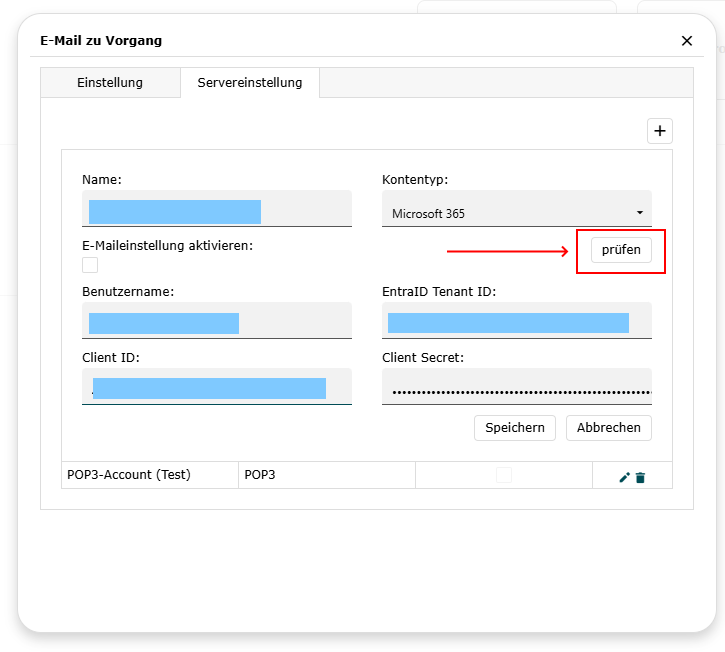Close the E-Mail zu Vorgang dialog
The image size is (725, 652).
(686, 41)
